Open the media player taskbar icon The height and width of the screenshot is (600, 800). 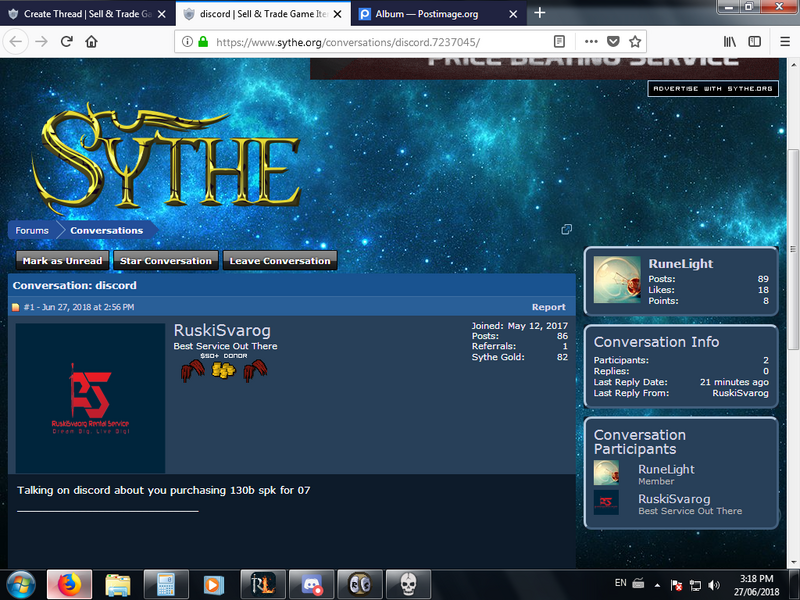pos(214,585)
